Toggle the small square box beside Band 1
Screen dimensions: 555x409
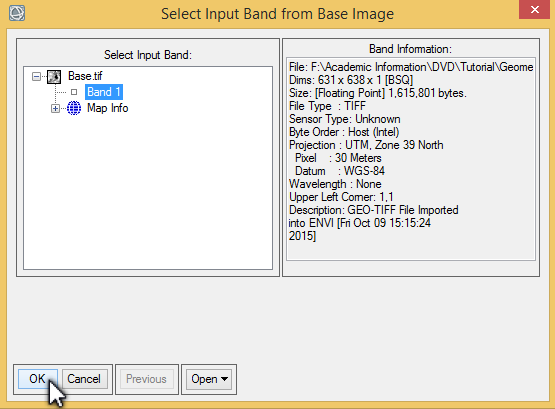(74, 92)
